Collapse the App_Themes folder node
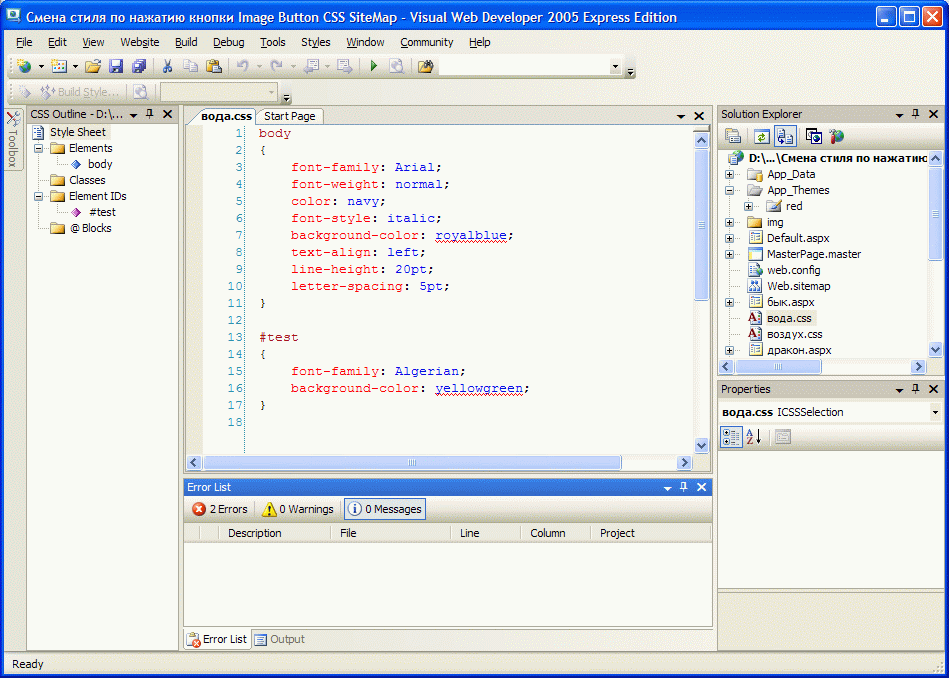This screenshot has width=949, height=678. tap(729, 190)
